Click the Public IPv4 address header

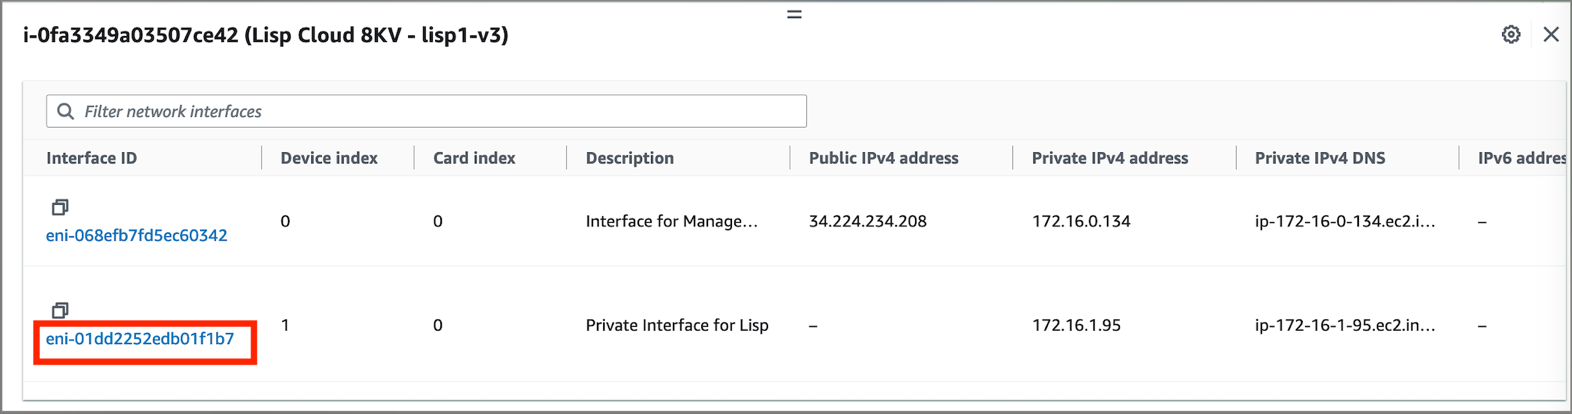click(883, 158)
